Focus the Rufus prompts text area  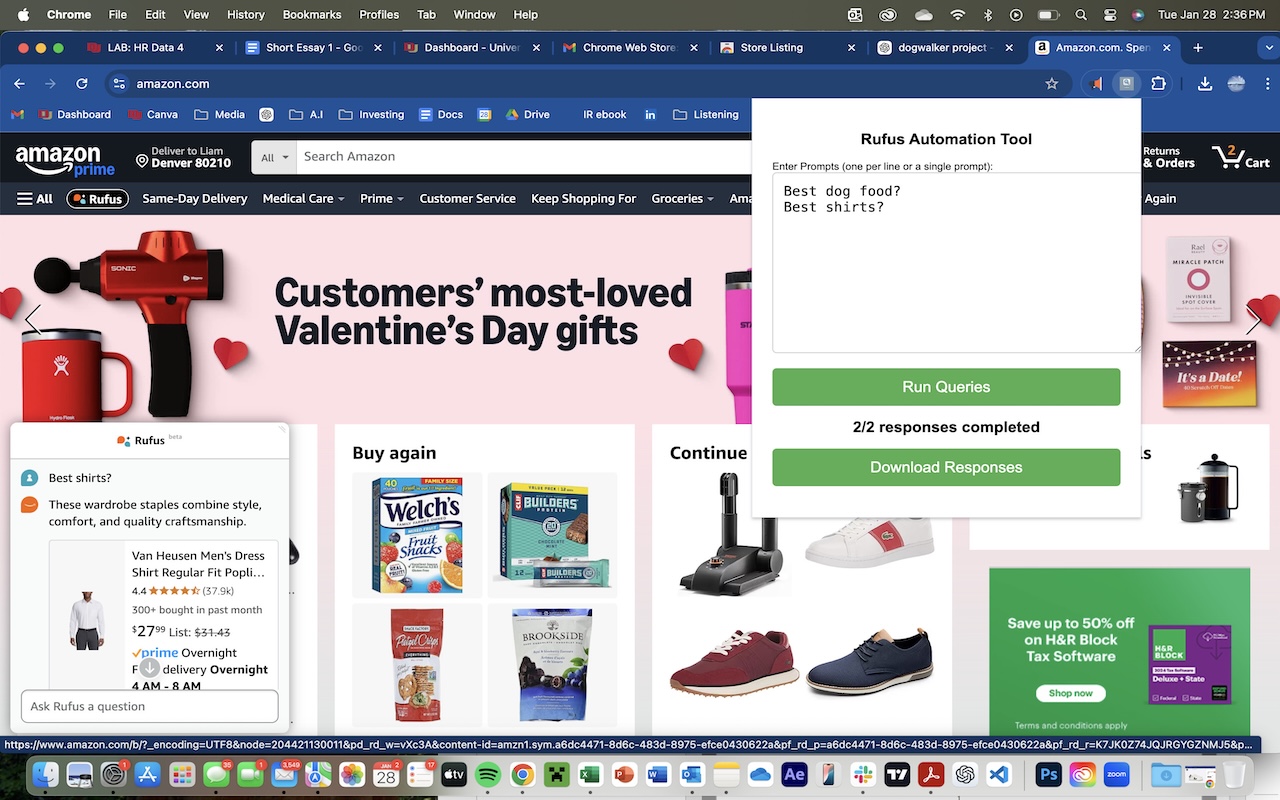pyautogui.click(x=956, y=263)
